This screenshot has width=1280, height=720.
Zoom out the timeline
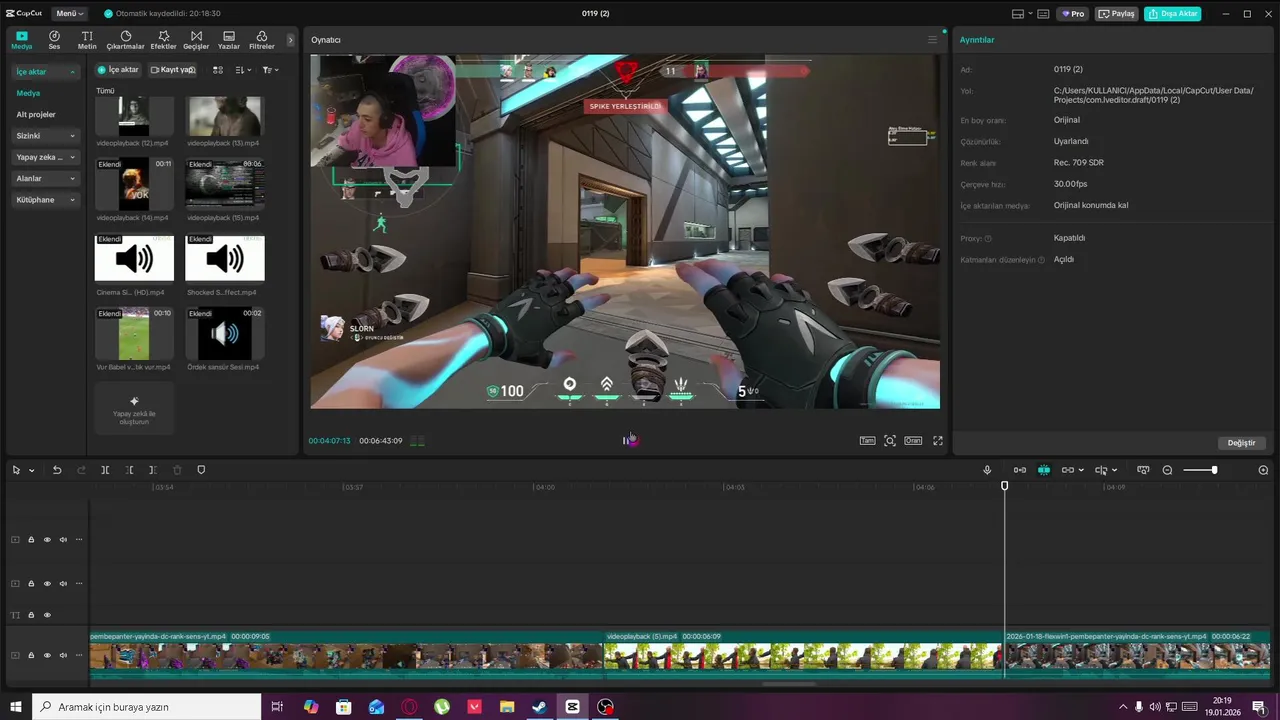pos(1167,470)
